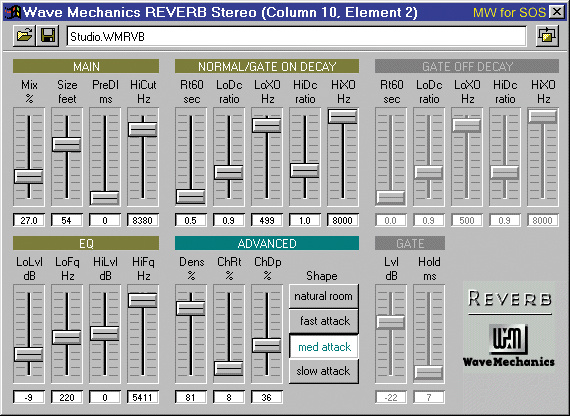
Task: Click the Gate Lvl value field showing -22
Action: pos(391,397)
